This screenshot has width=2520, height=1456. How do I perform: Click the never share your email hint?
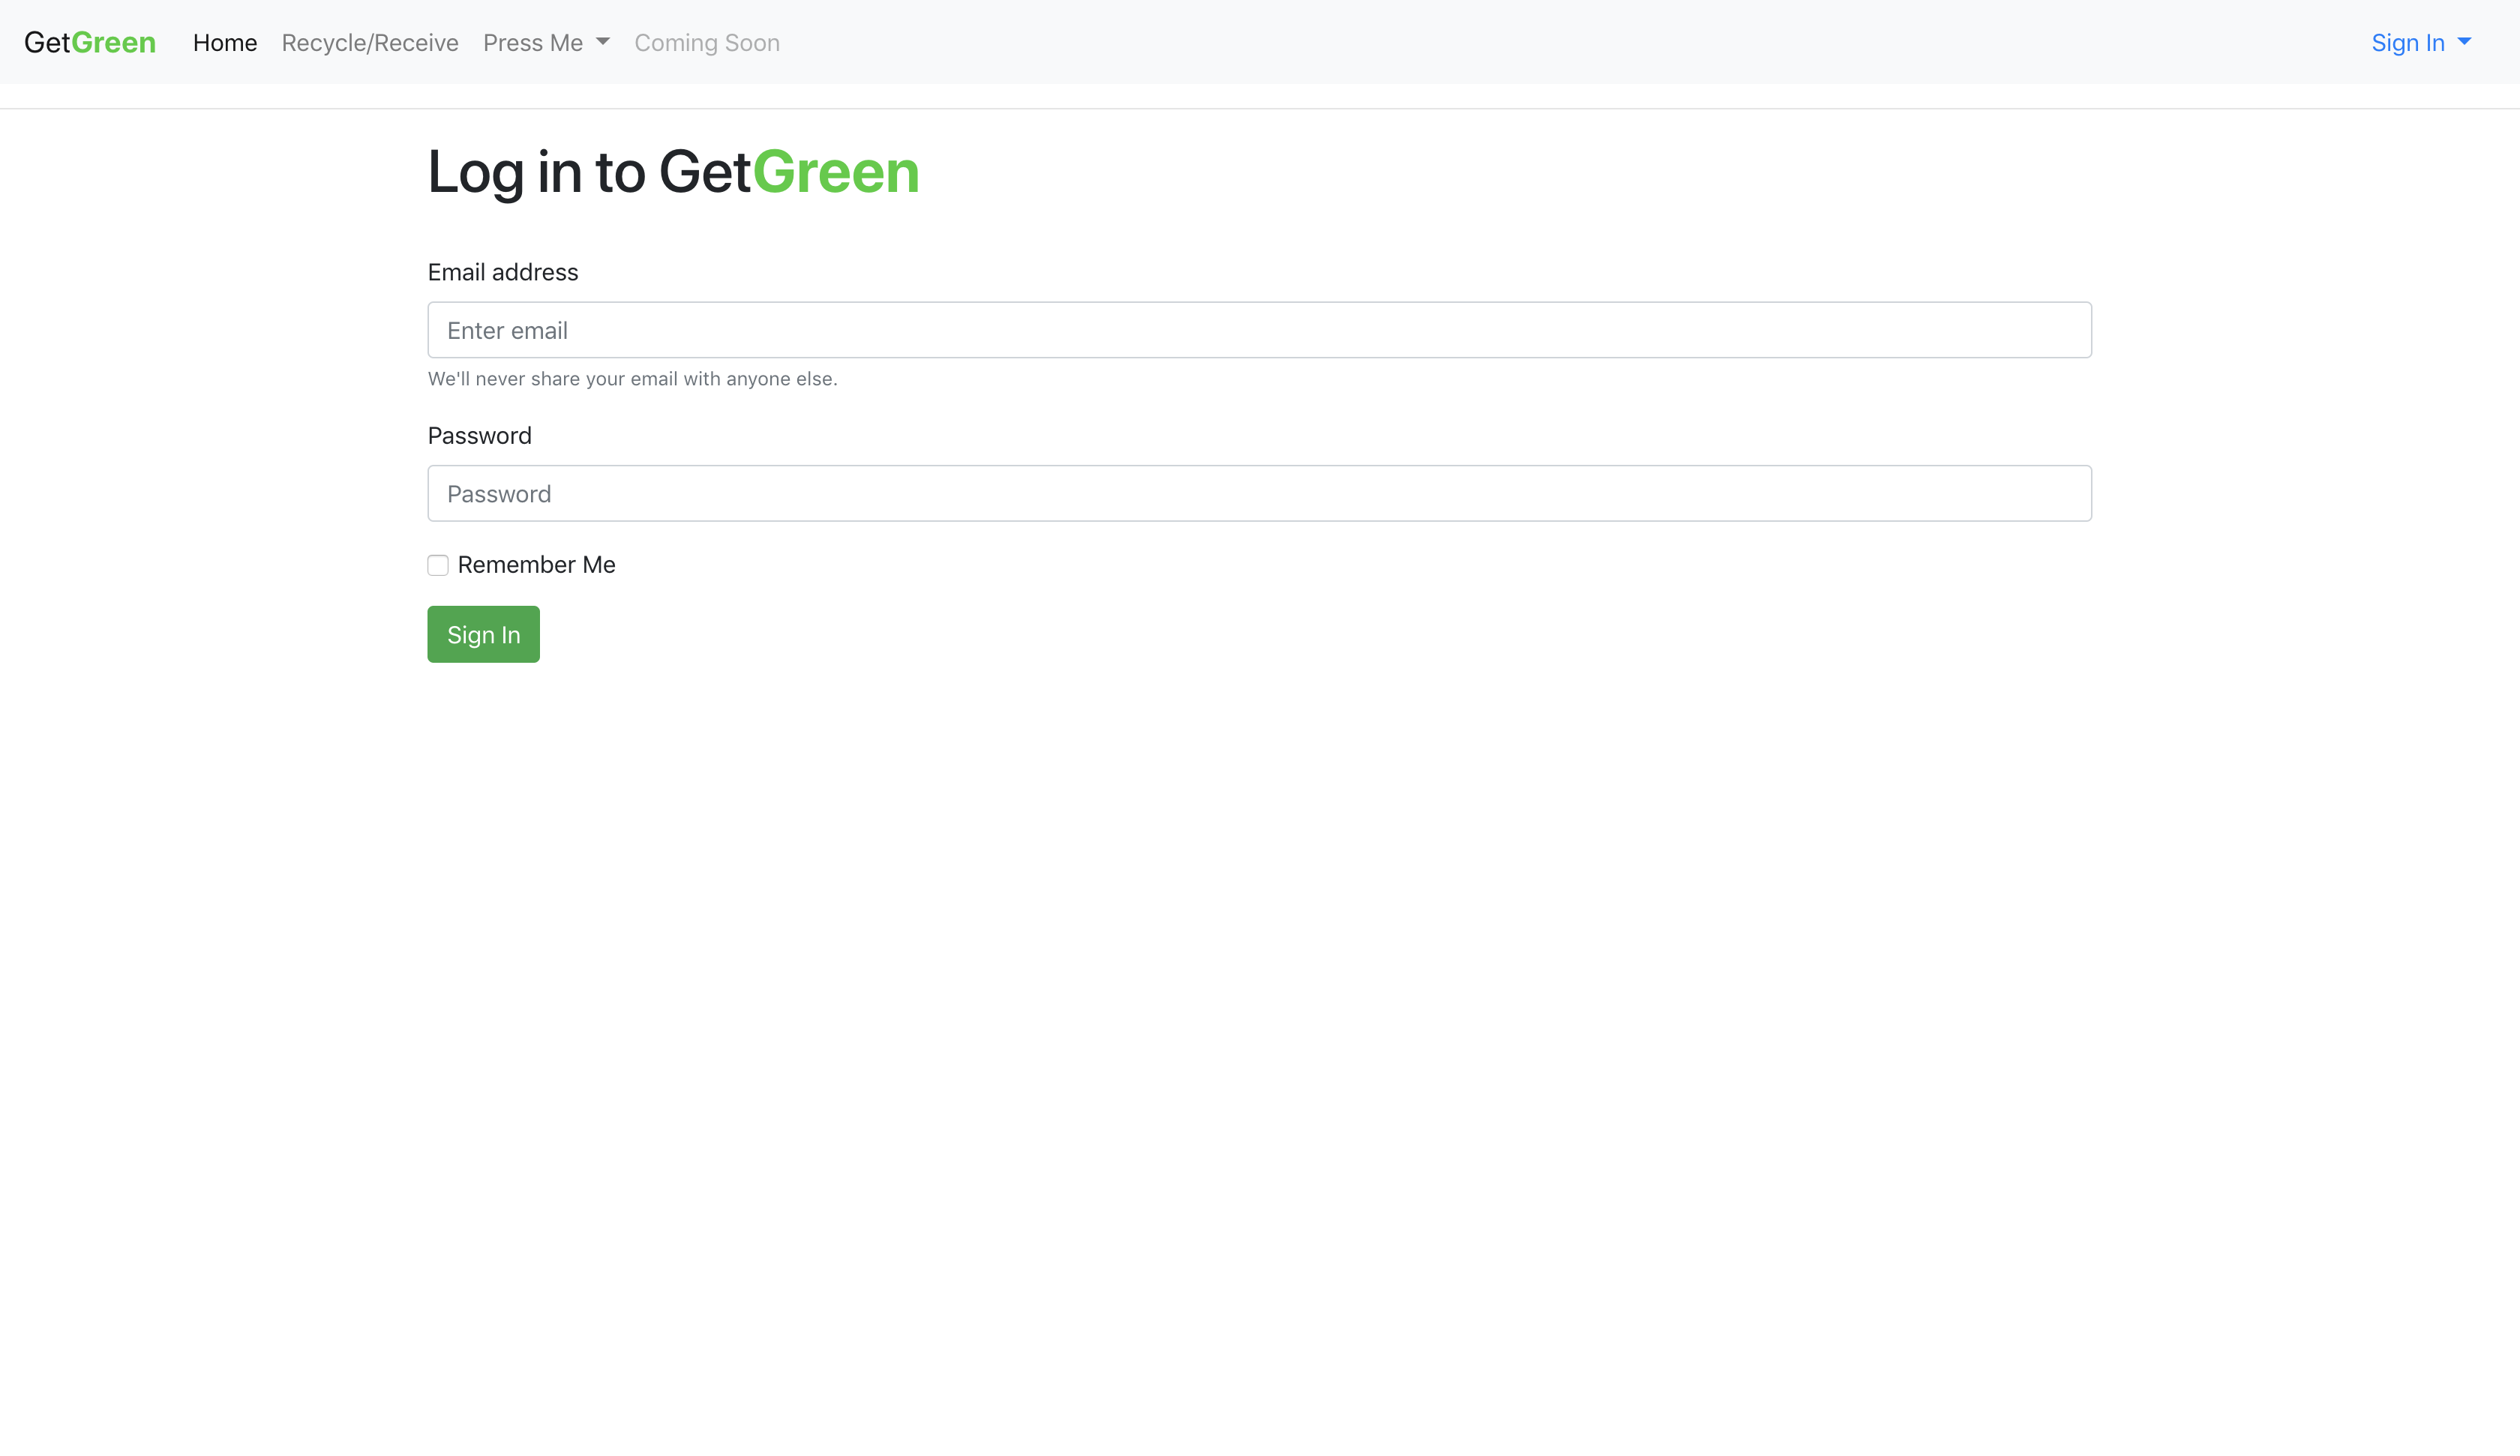632,379
